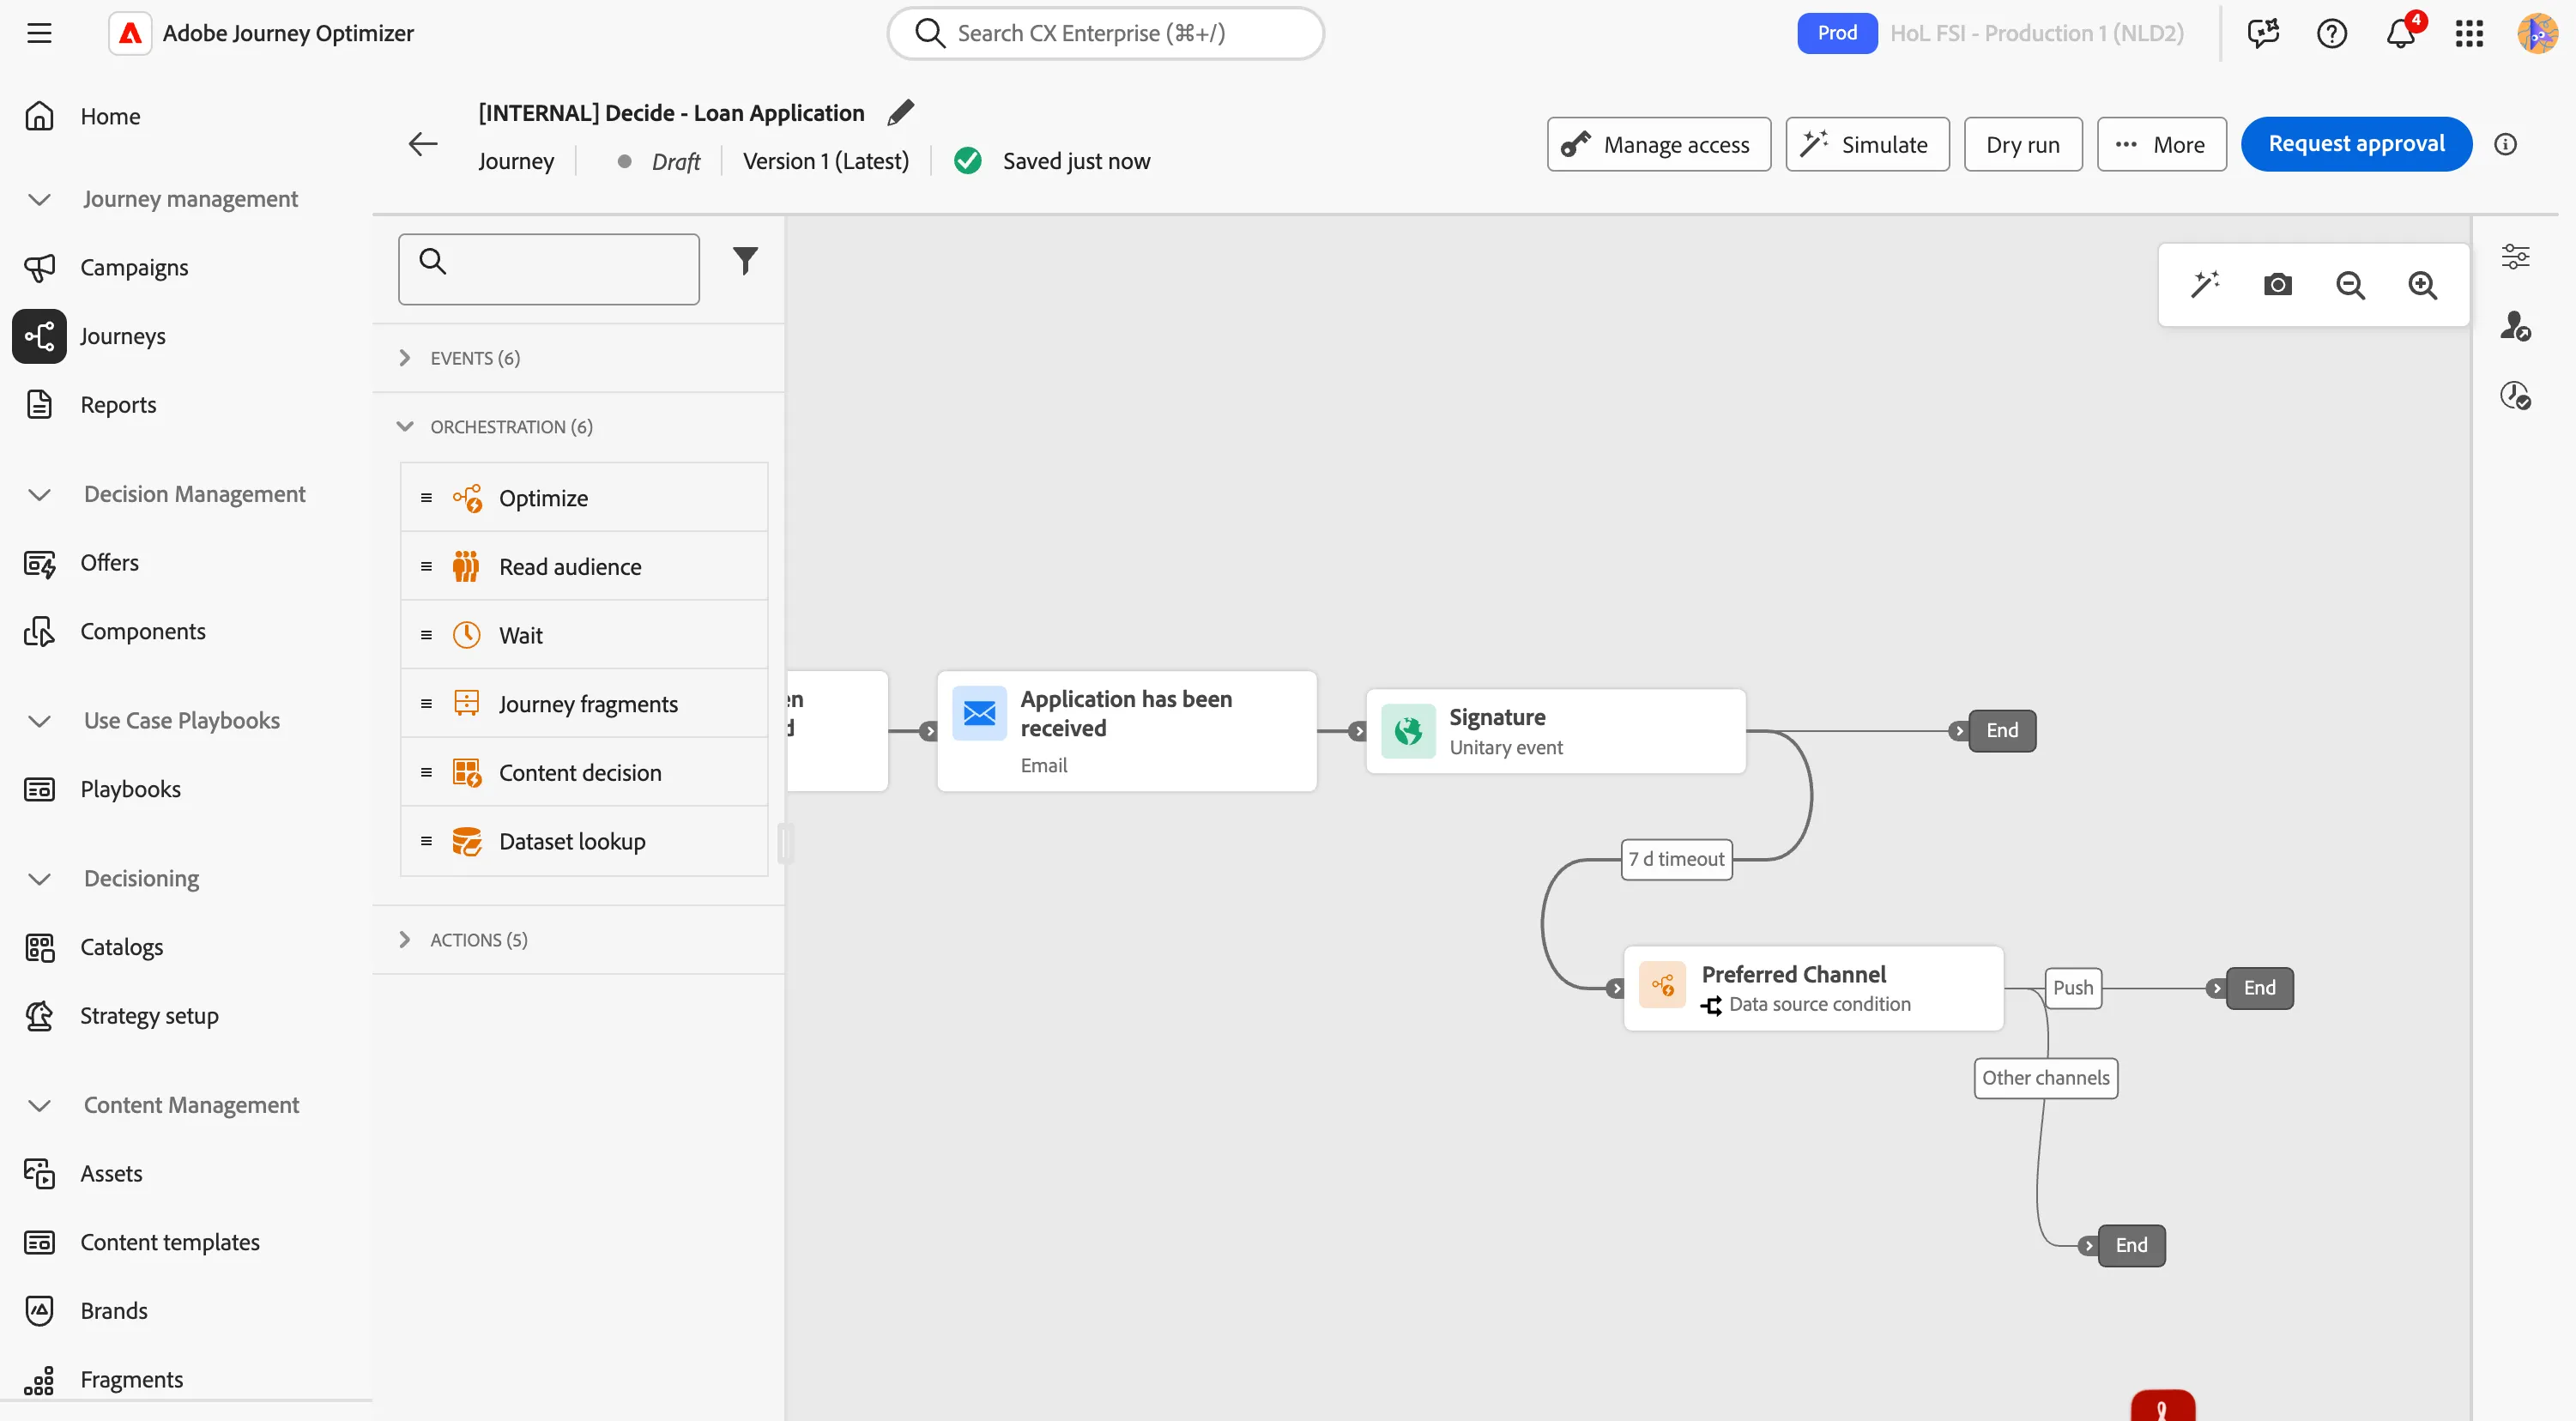Open the apps grid switcher
2576x1421 pixels.
[2469, 33]
